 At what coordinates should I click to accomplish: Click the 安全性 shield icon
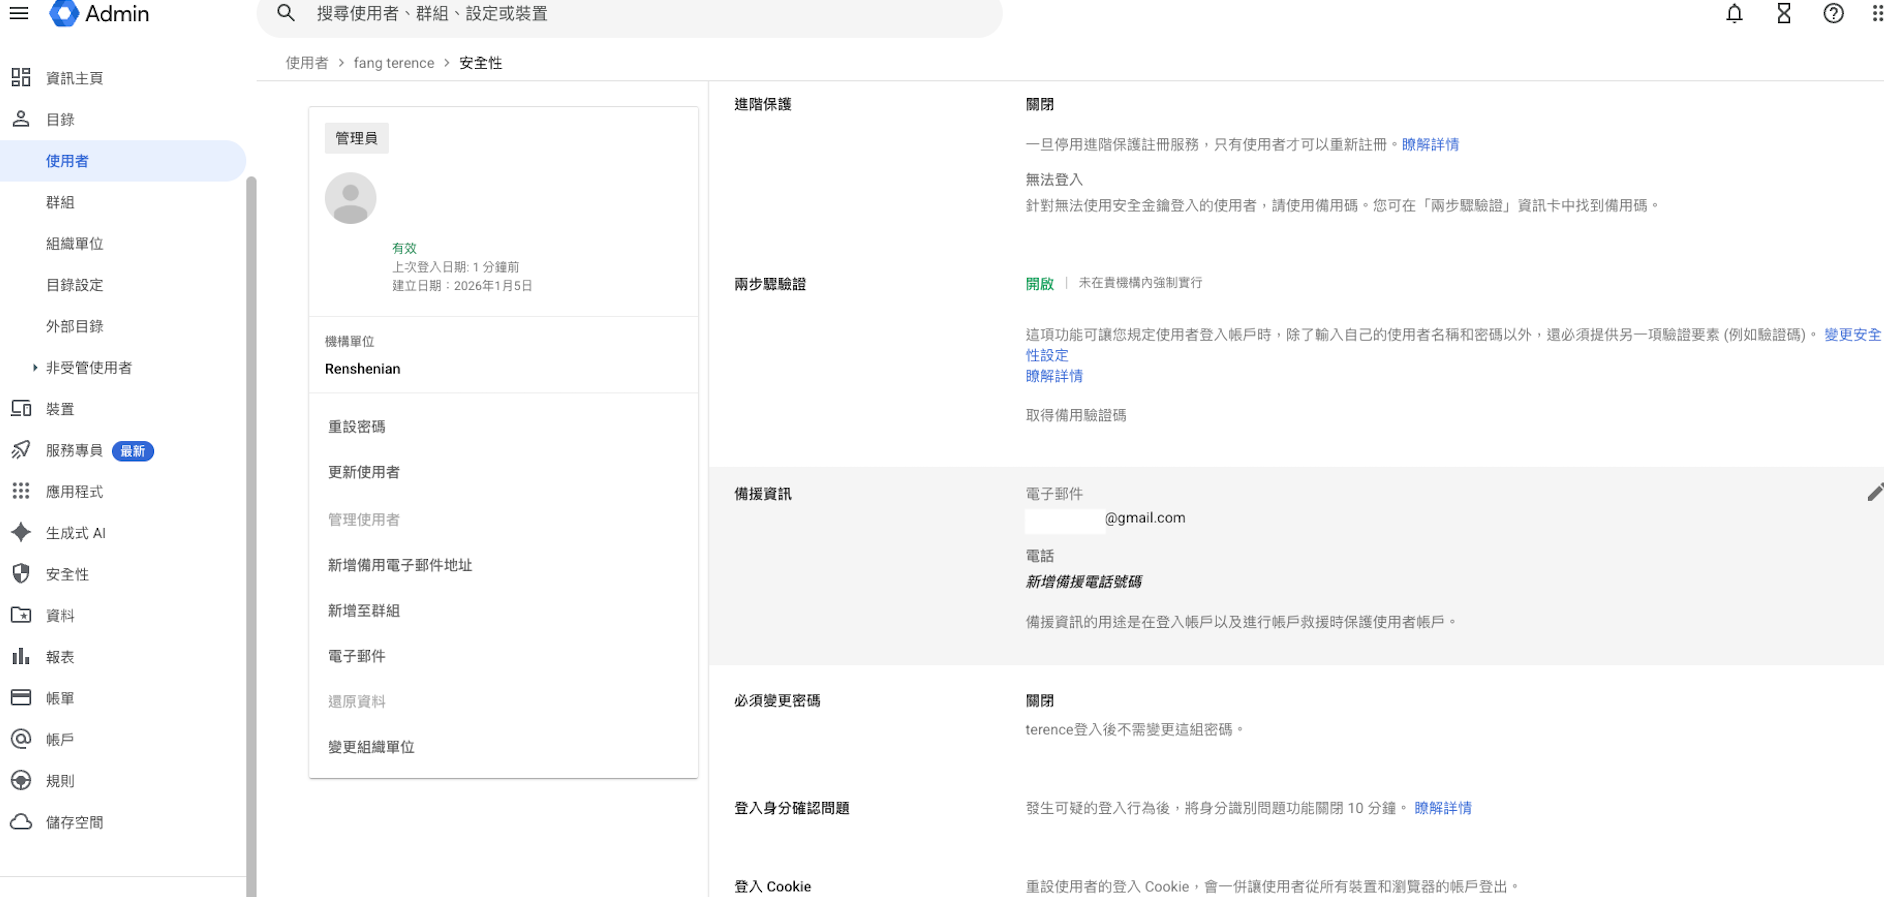pos(21,574)
